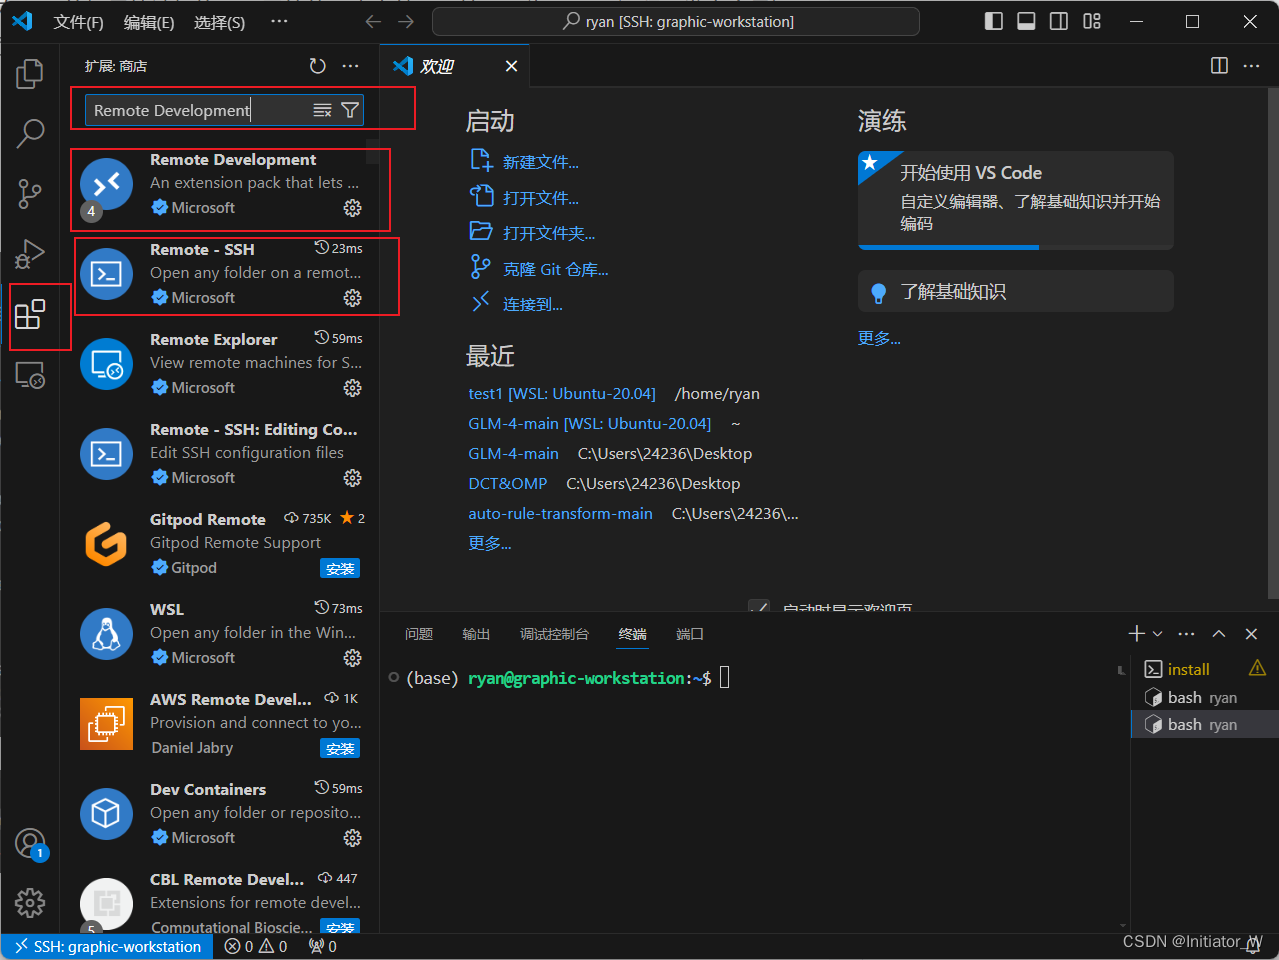This screenshot has height=960, width=1279.
Task: Switch to the 输出 panel tab
Action: (476, 634)
